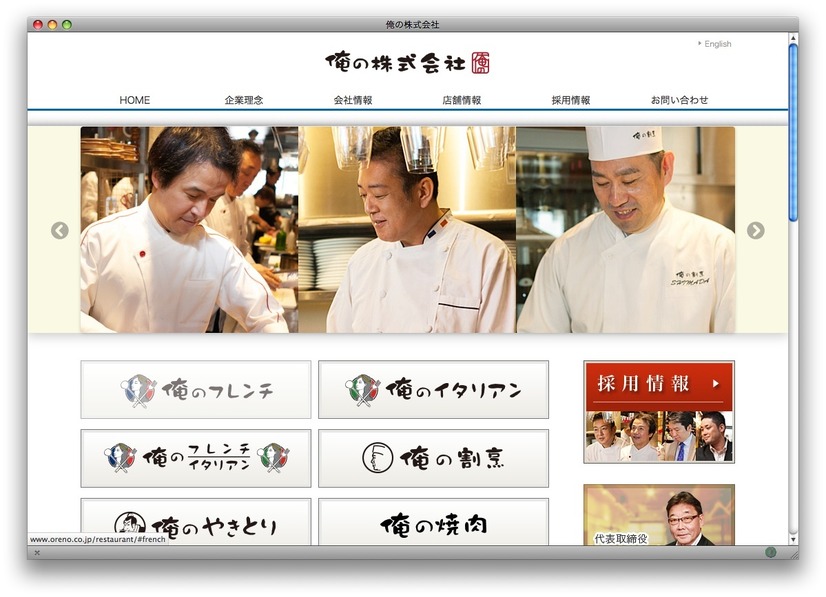Click the green status icon in bottom bar

point(770,552)
